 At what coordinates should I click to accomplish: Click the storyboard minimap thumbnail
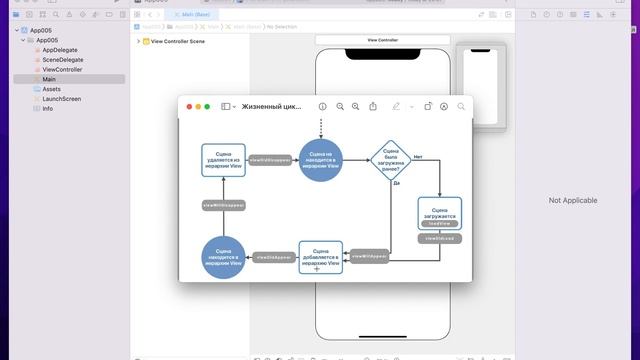point(481,87)
